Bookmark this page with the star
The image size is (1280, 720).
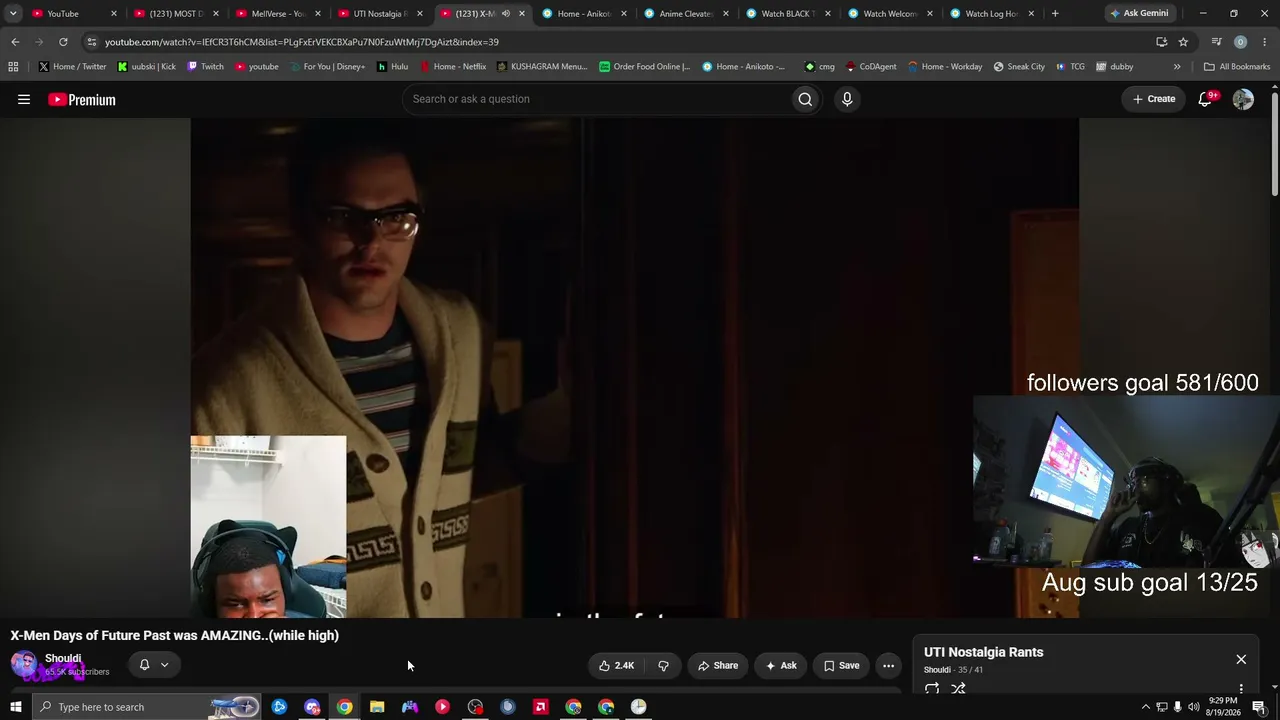click(1183, 42)
